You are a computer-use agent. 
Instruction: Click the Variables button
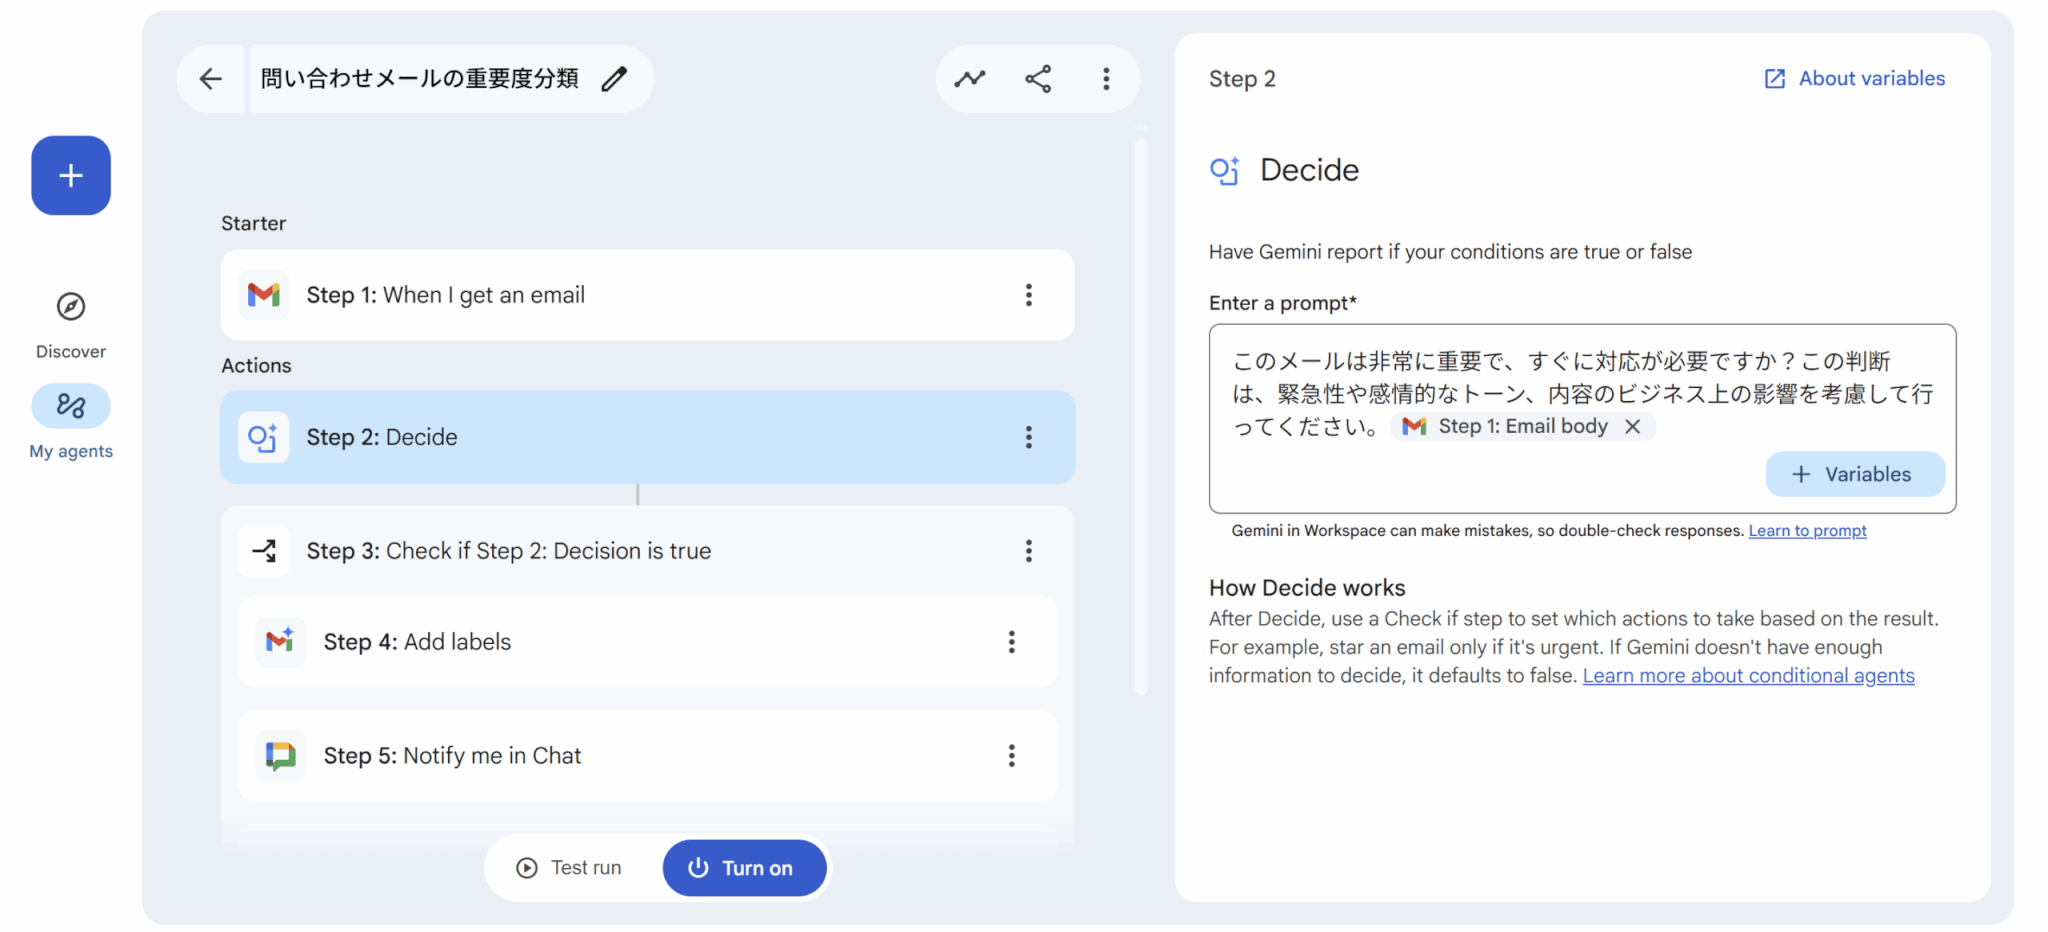(1854, 474)
